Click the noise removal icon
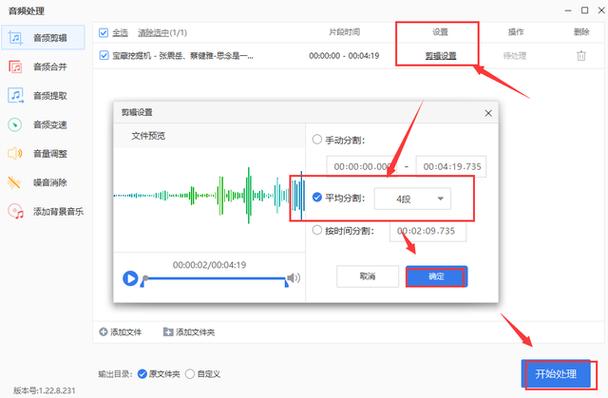This screenshot has width=608, height=398. pos(15,182)
